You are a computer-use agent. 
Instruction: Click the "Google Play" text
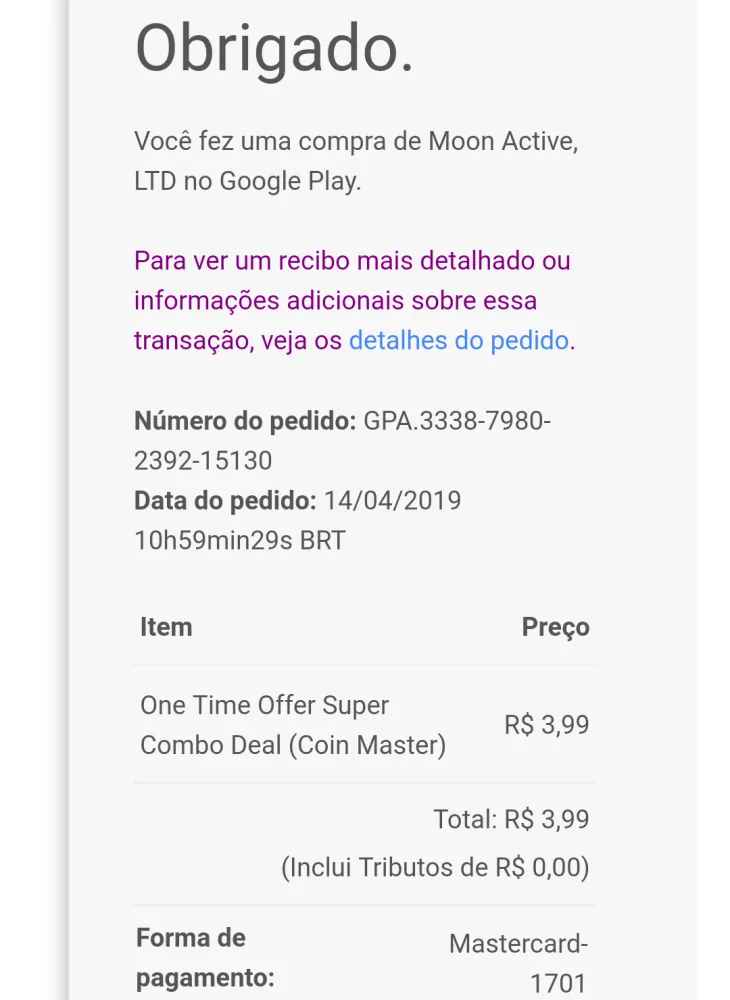[x=288, y=182]
